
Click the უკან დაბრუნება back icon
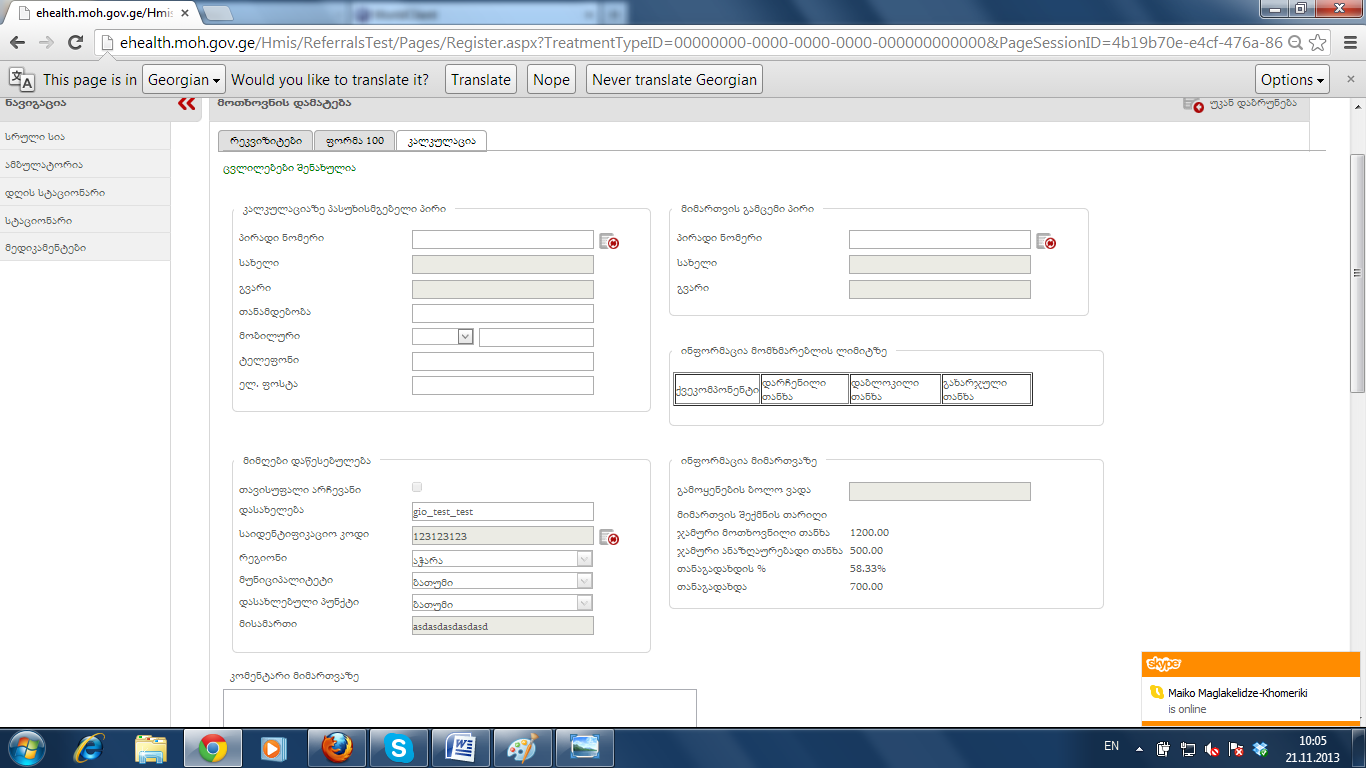click(1193, 104)
